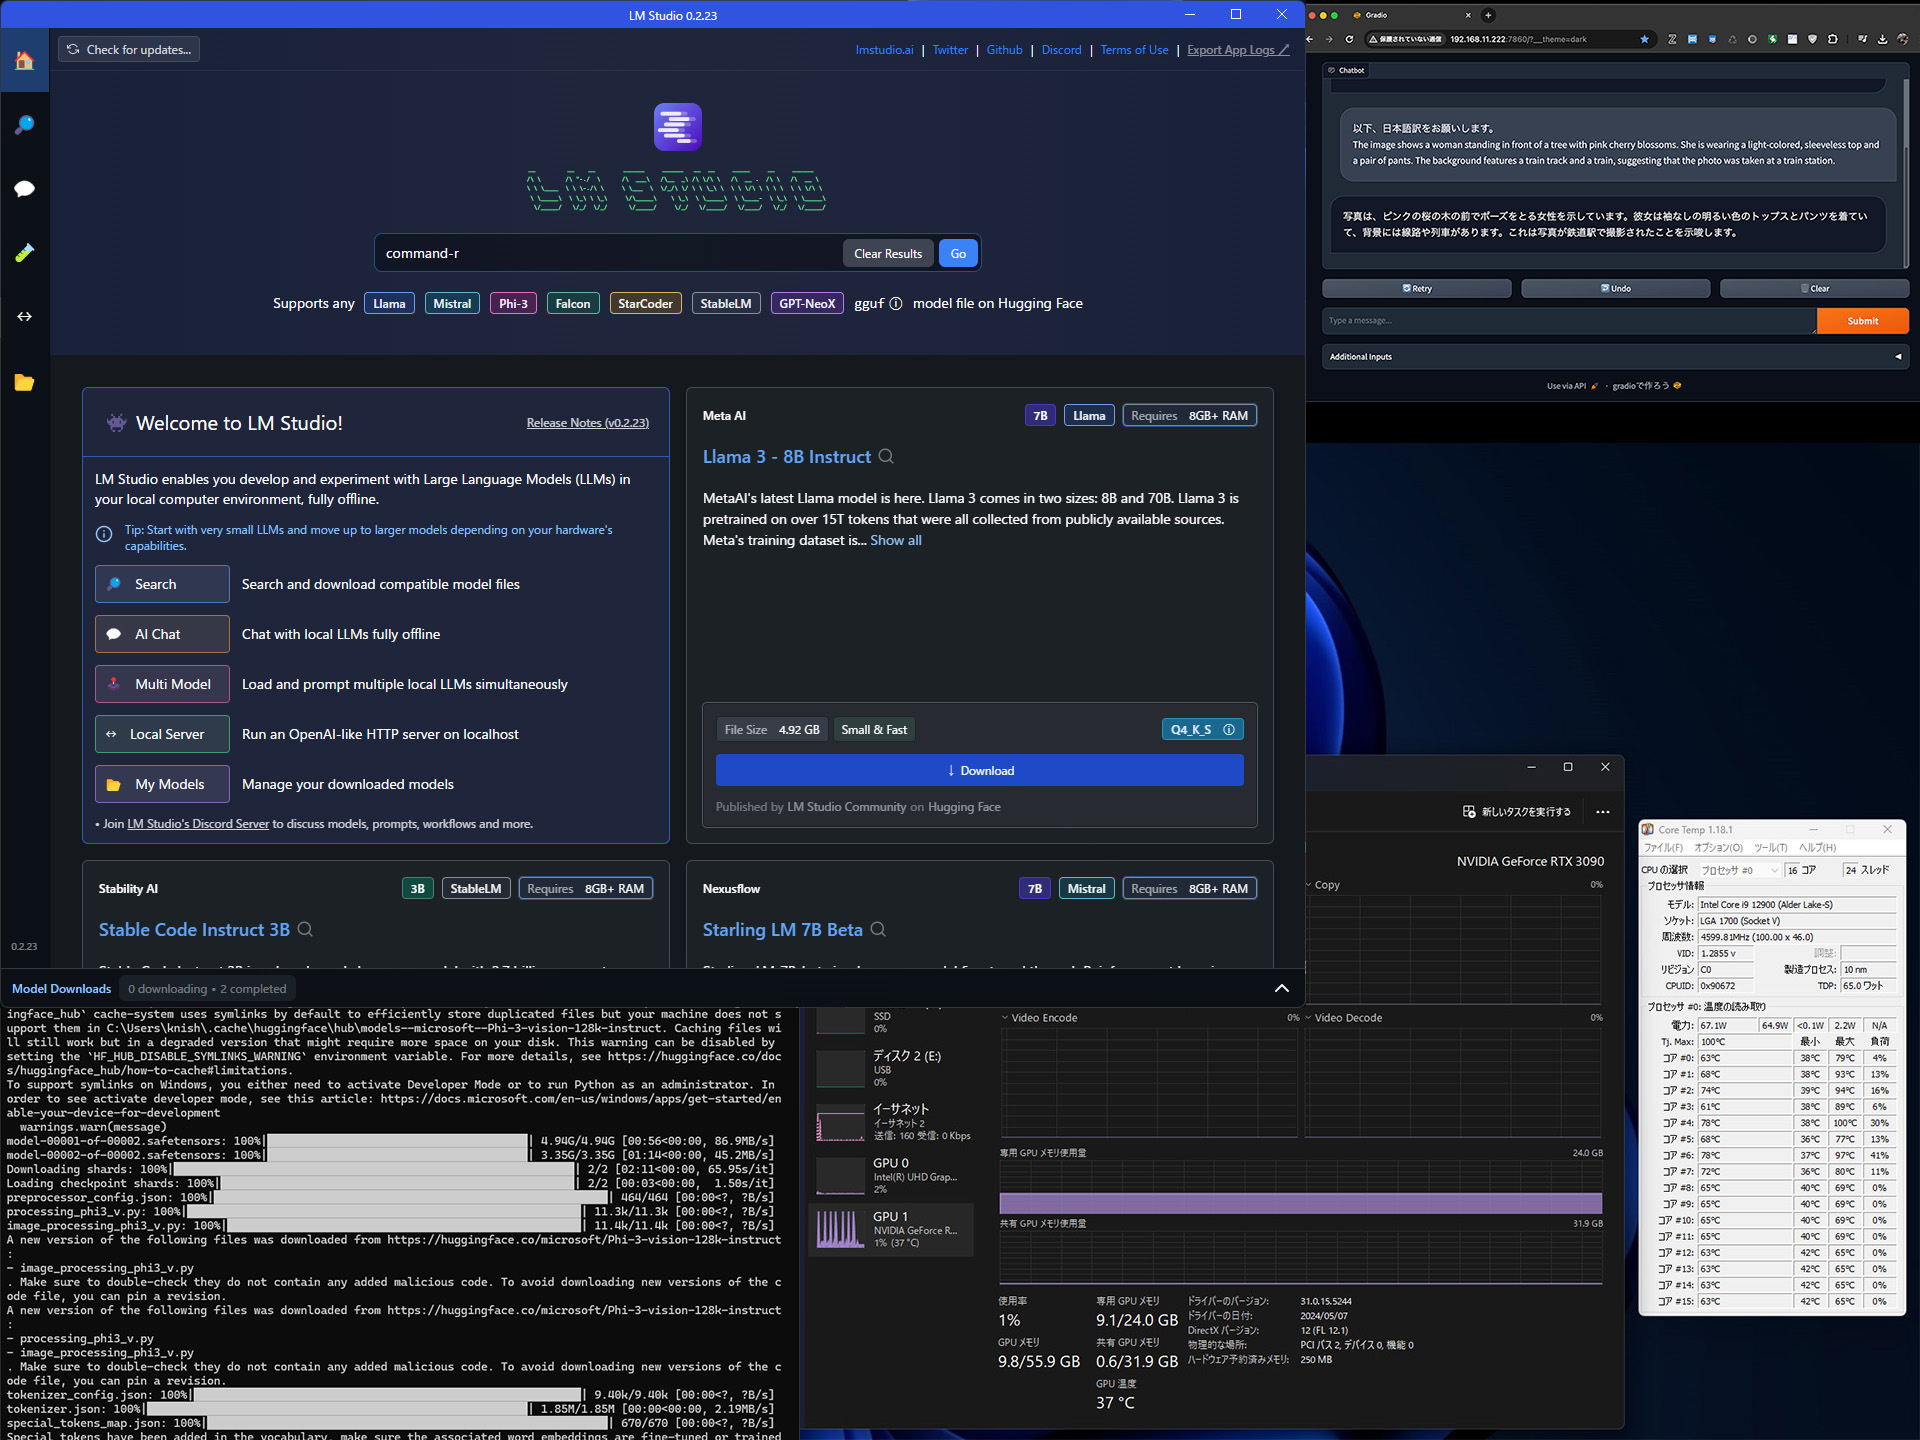Select GPU 1 NVIDIA GeForce in performance list
Viewport: 1920px width, 1440px height.
(890, 1229)
